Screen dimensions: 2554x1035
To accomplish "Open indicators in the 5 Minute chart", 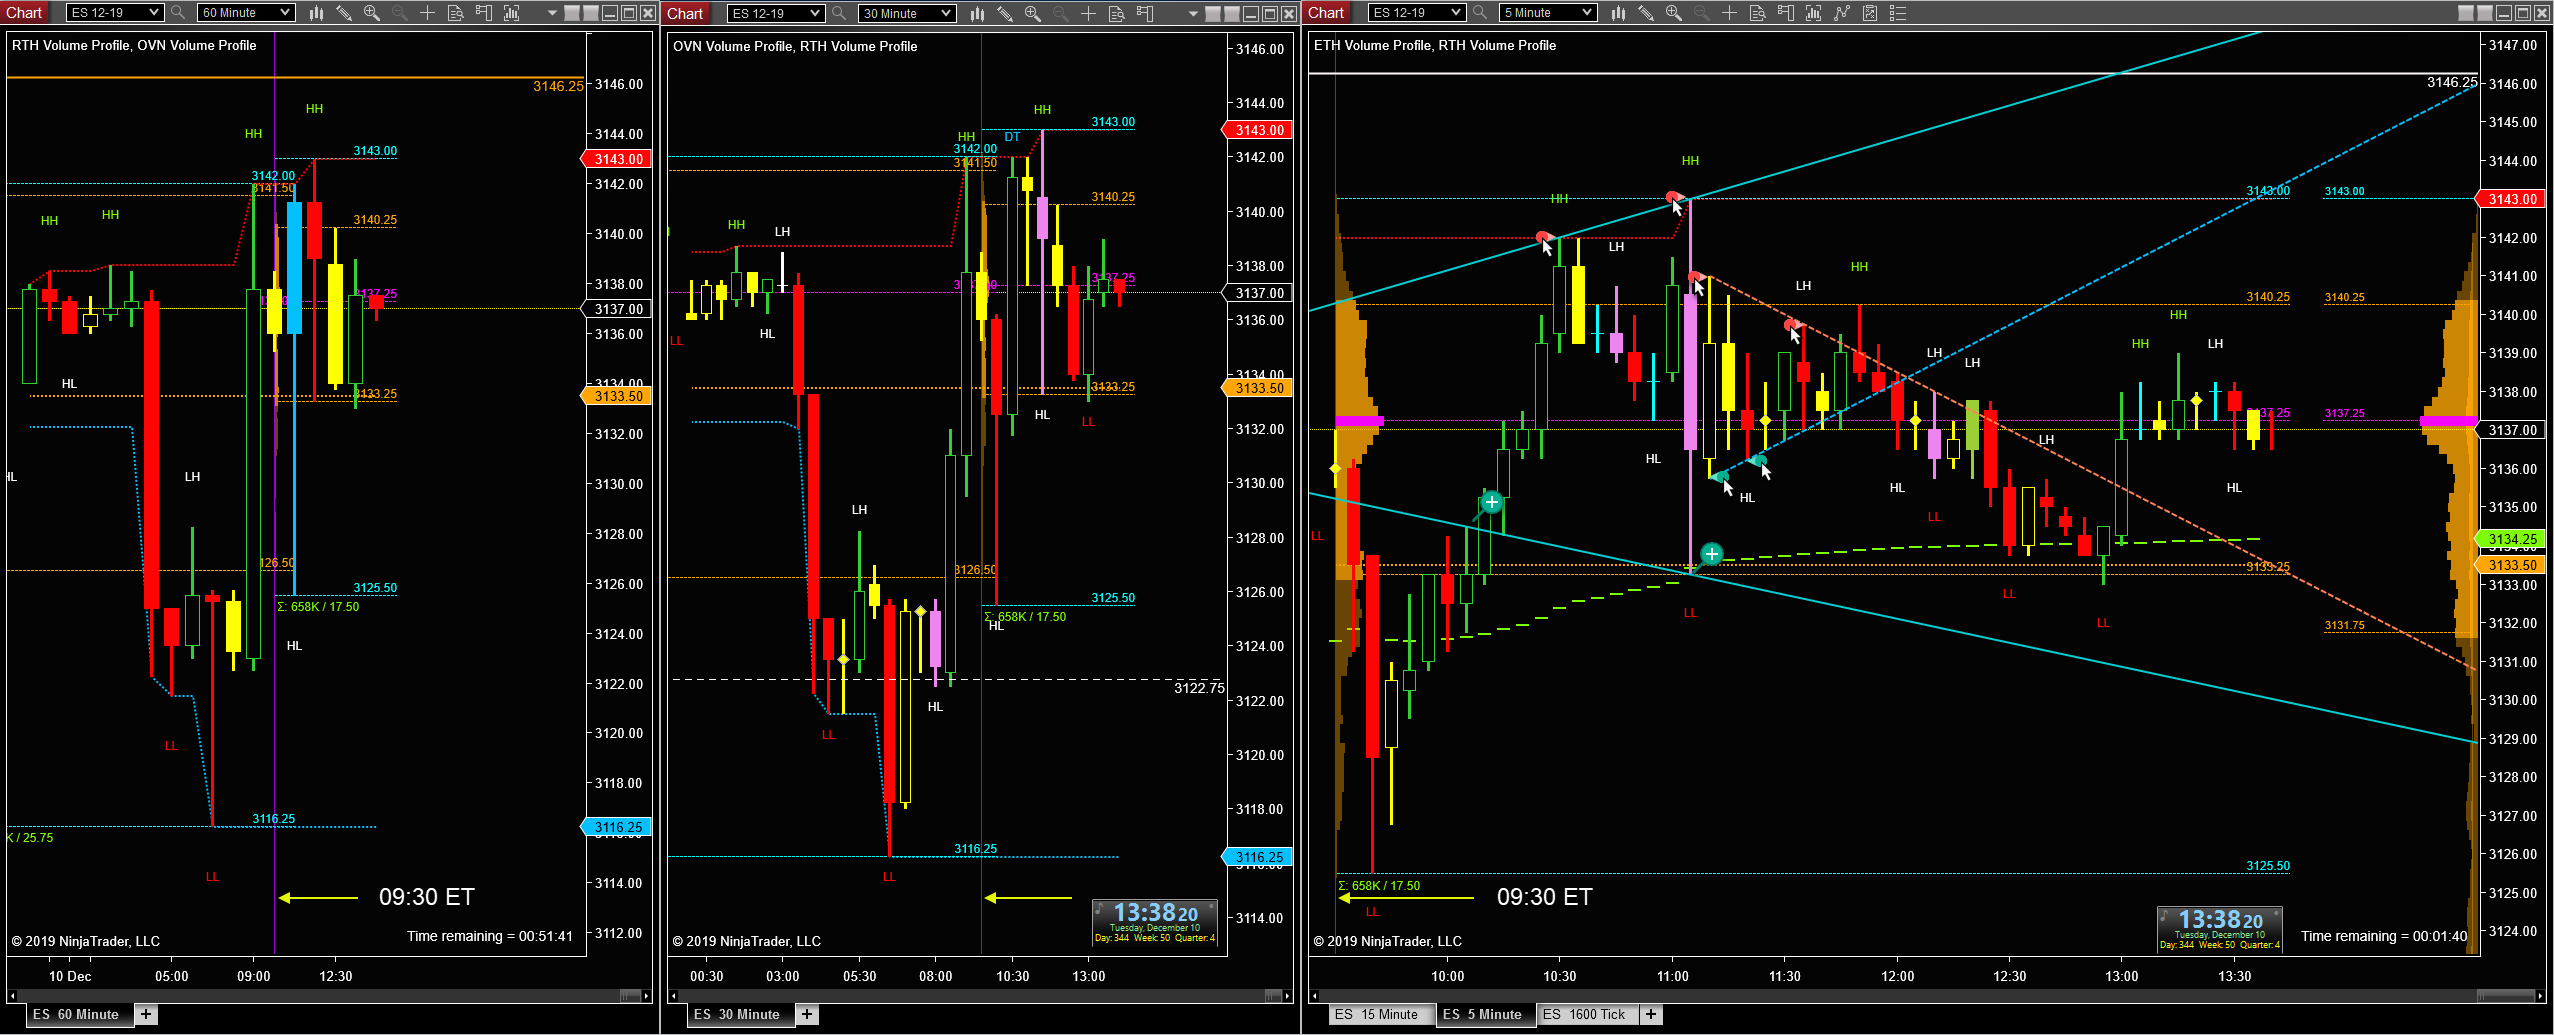I will tap(1814, 13).
